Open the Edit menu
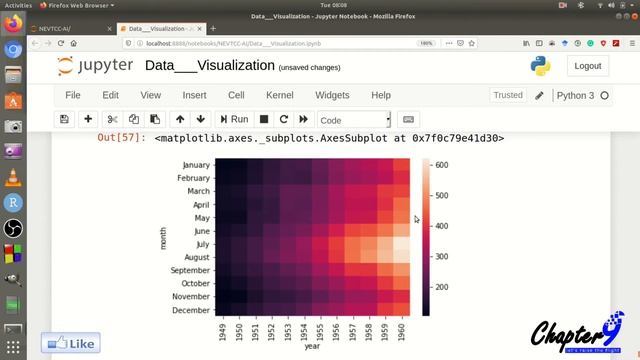640x360 pixels. point(110,95)
